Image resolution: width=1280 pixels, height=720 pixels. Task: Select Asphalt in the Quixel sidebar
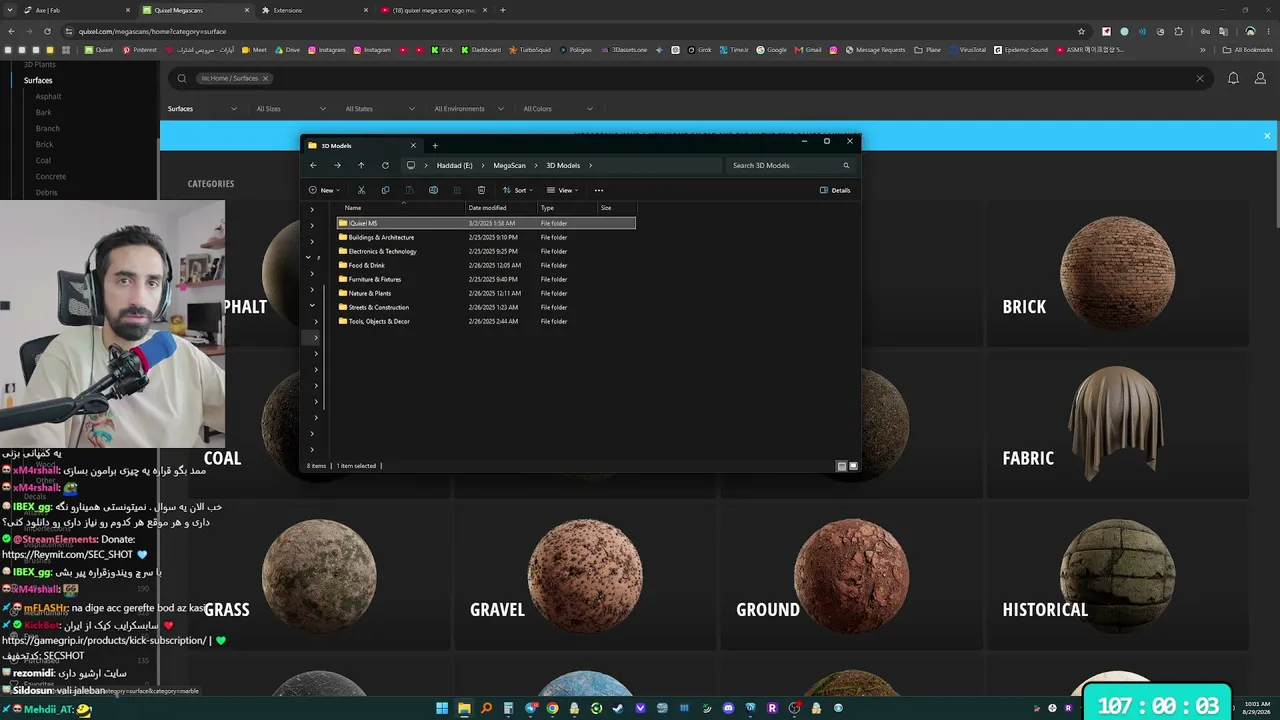(x=48, y=96)
